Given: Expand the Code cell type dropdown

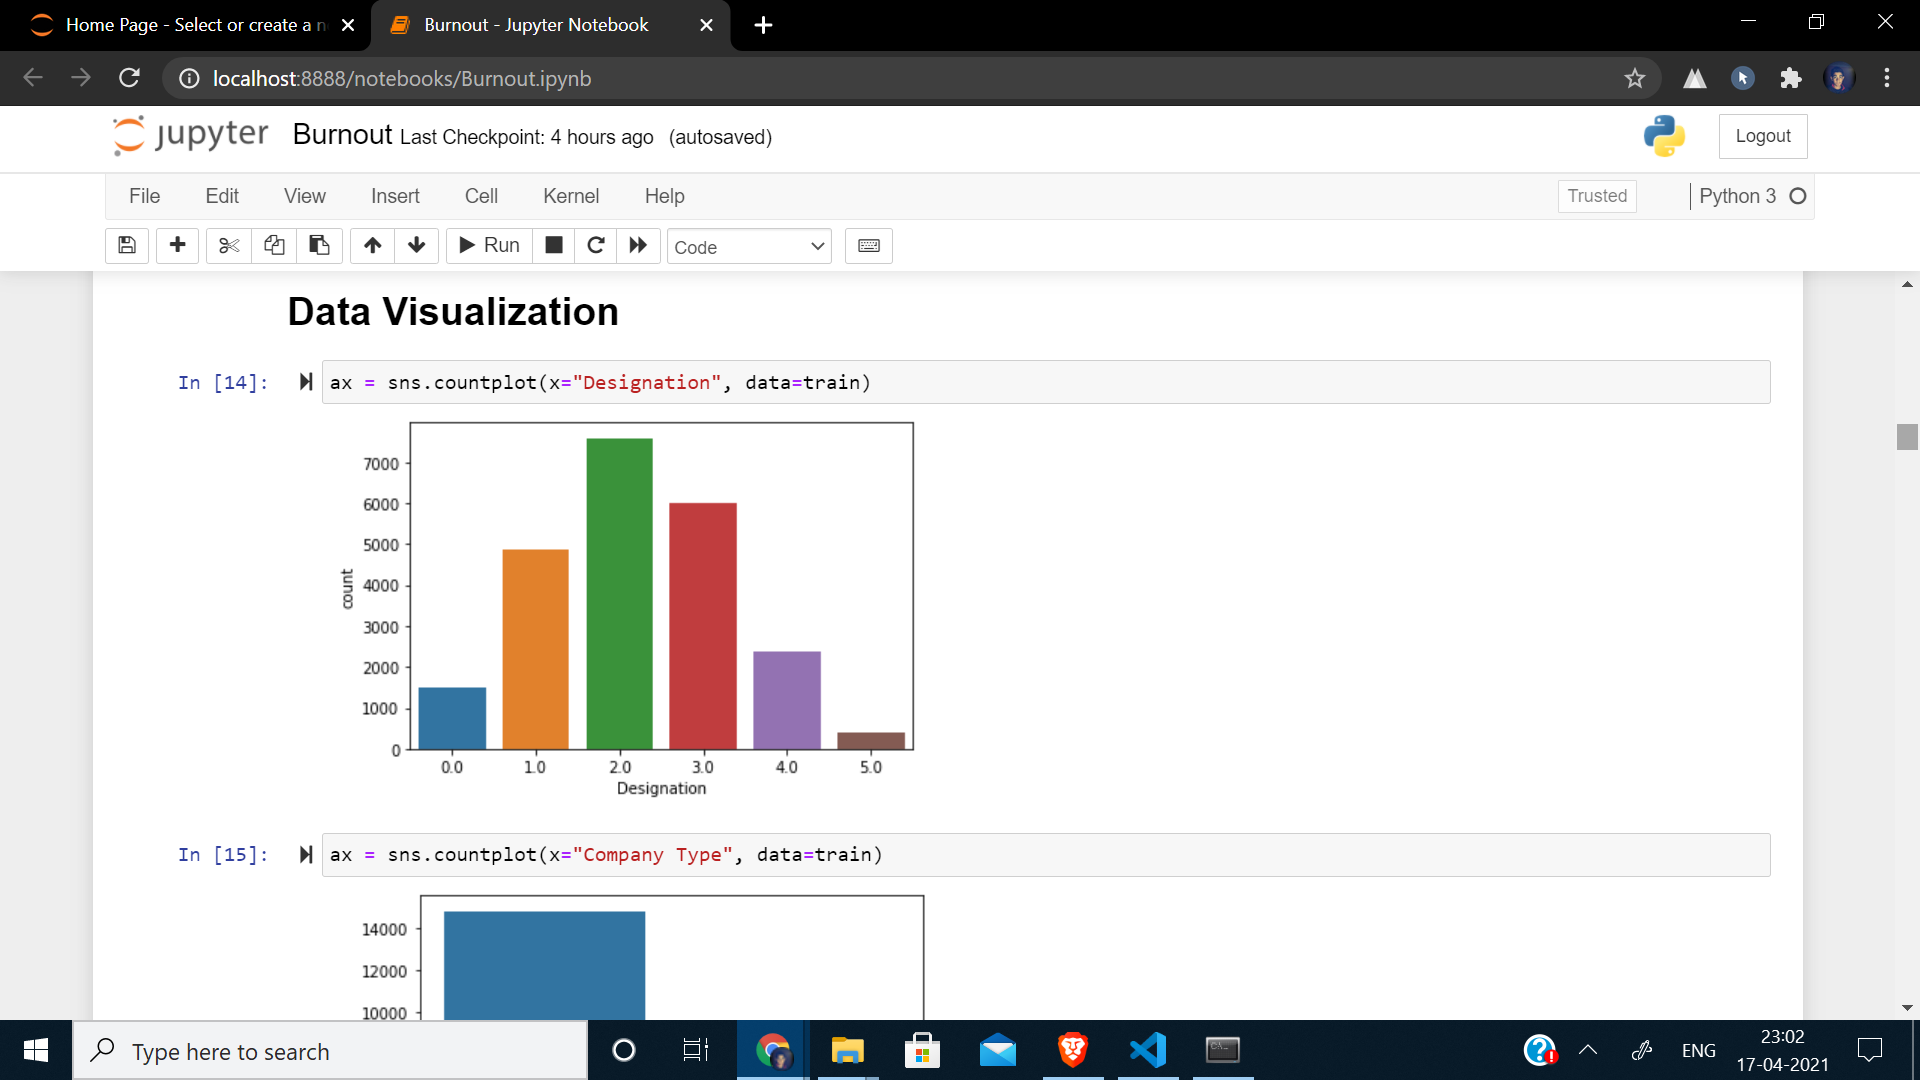Looking at the screenshot, I should (749, 246).
